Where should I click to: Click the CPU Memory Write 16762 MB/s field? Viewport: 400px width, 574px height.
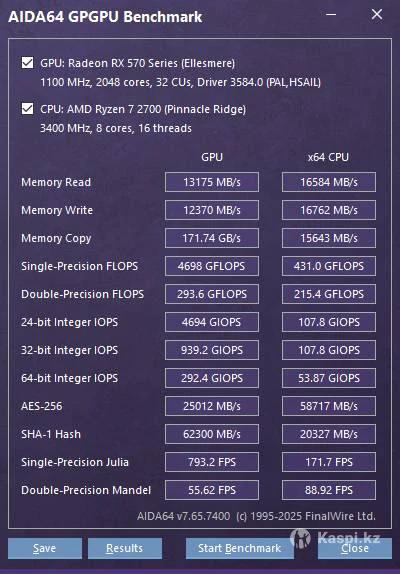click(329, 210)
